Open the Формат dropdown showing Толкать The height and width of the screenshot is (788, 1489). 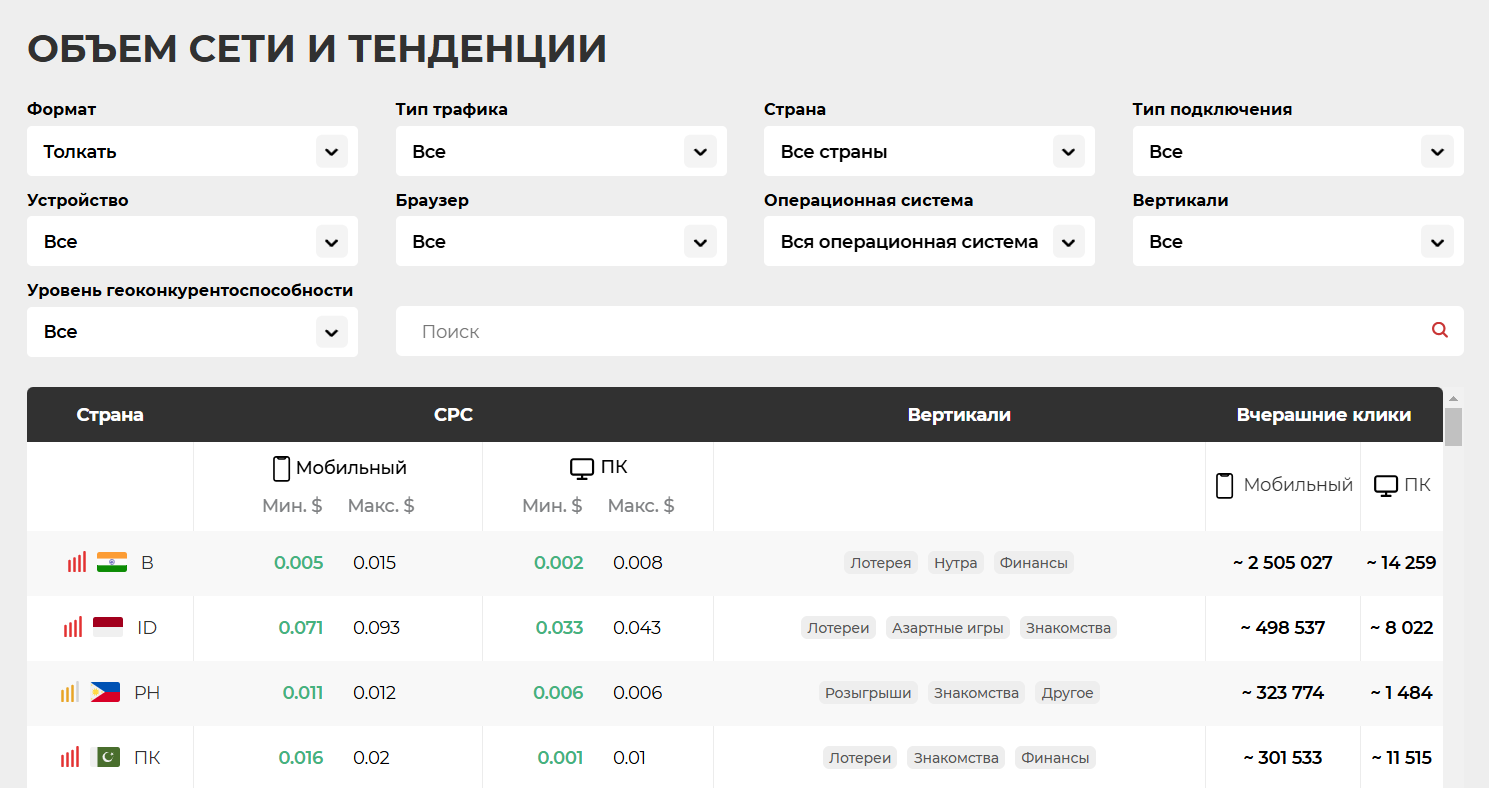point(192,152)
